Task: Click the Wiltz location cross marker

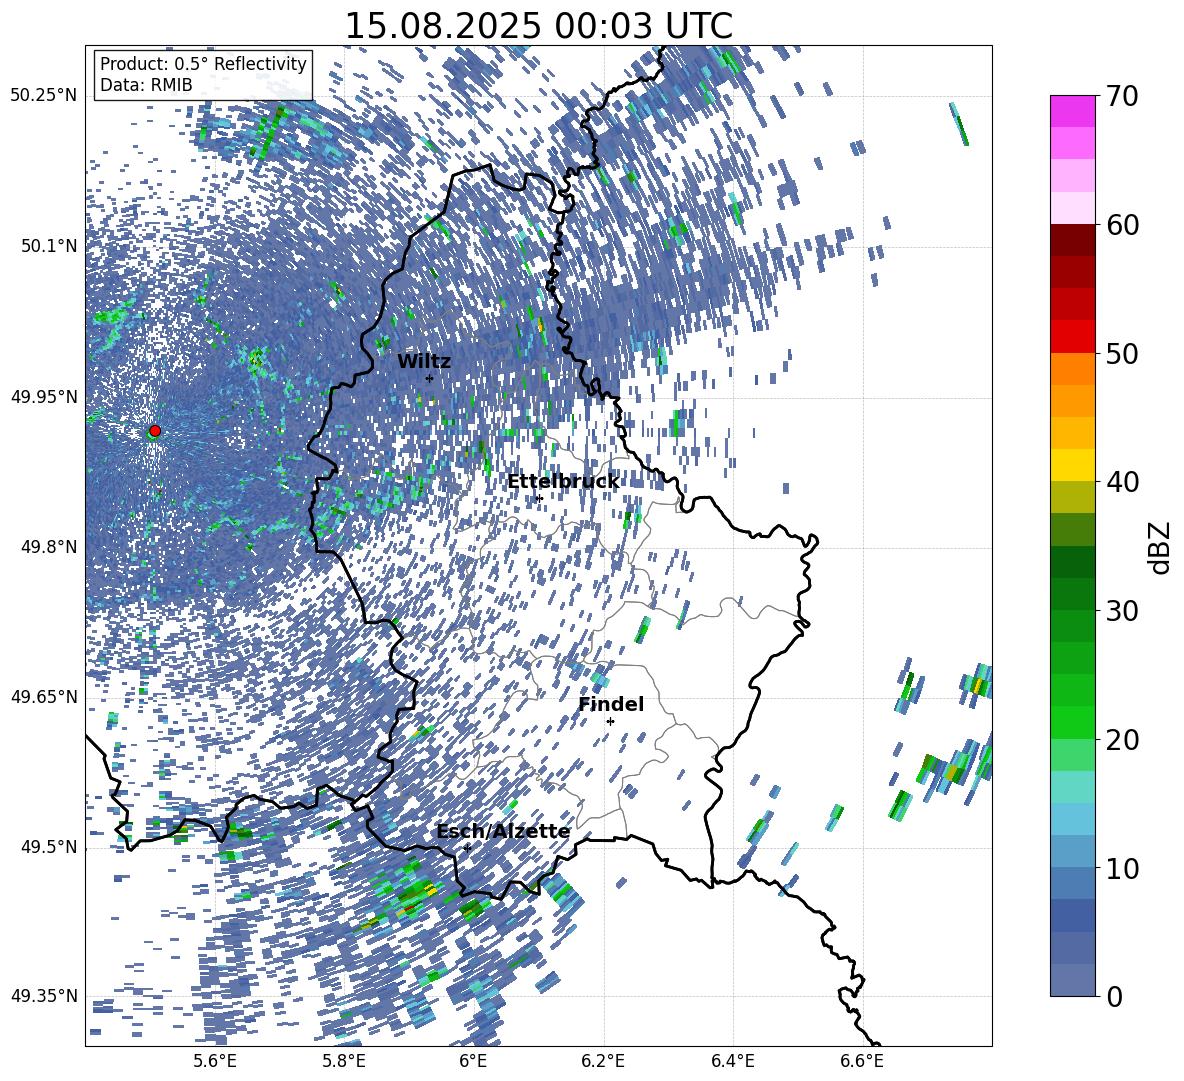Action: pyautogui.click(x=429, y=378)
